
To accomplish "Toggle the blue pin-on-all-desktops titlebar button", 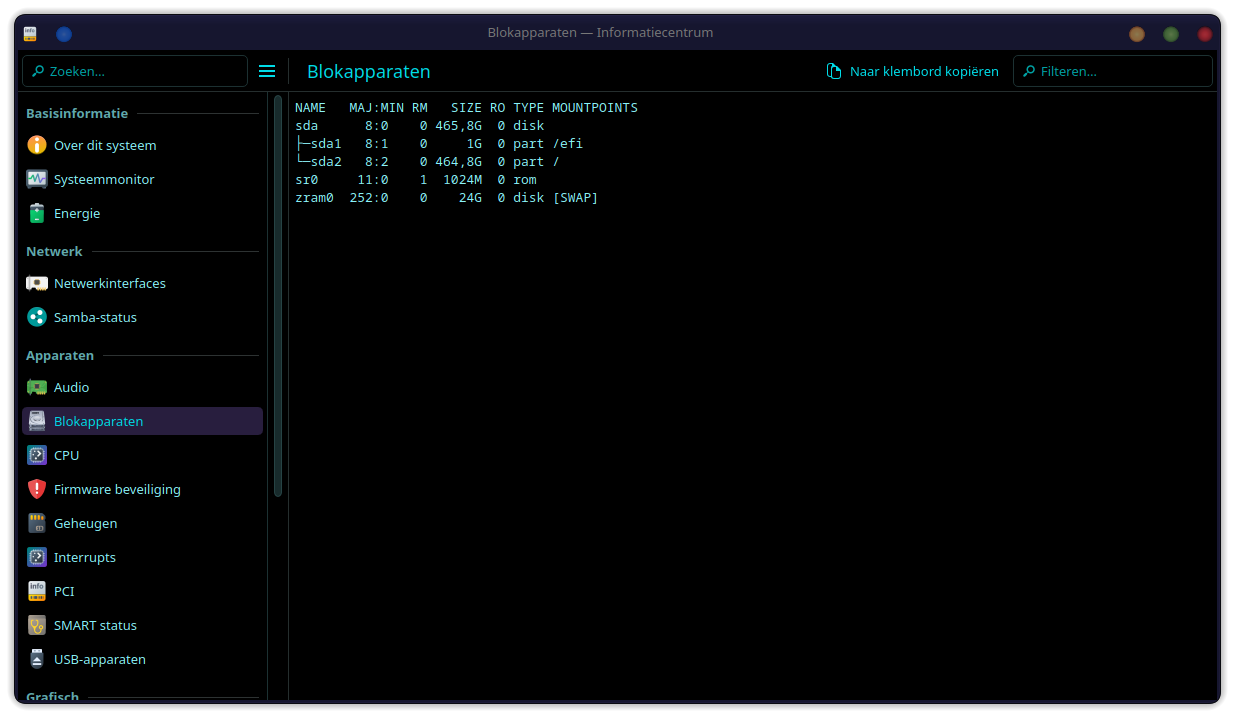I will (x=64, y=33).
